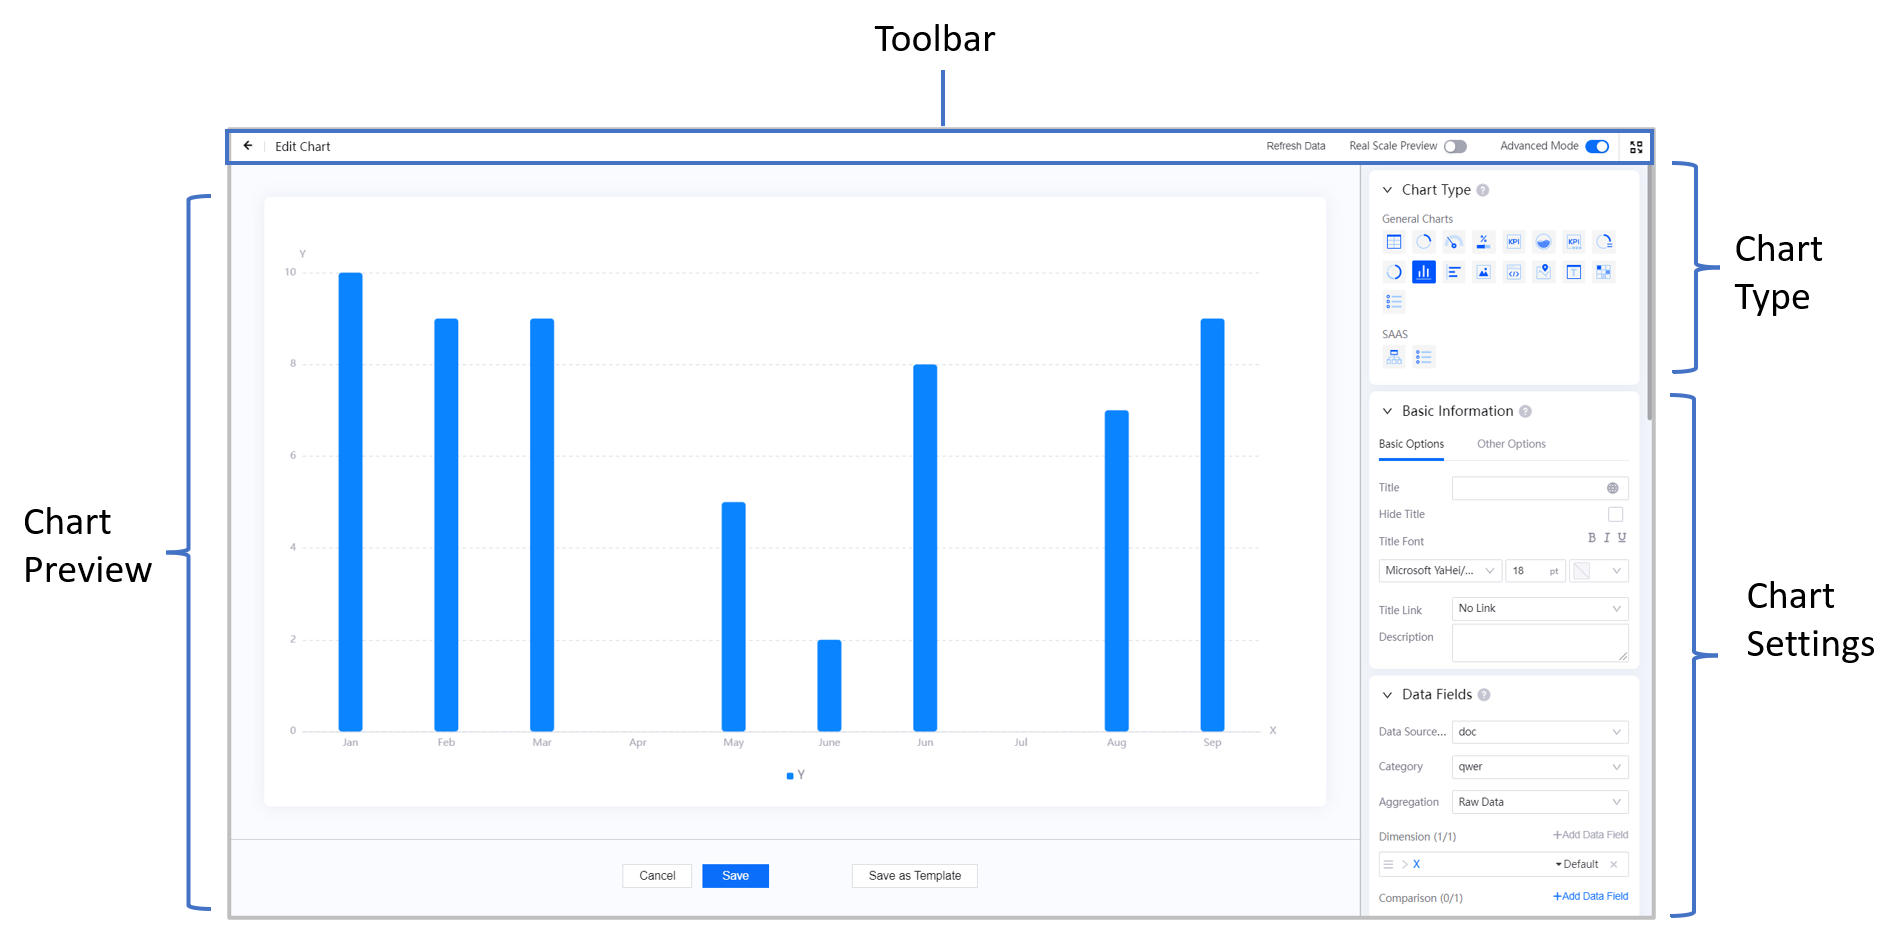Open the Aggregation Raw Data dropdown

(1539, 802)
